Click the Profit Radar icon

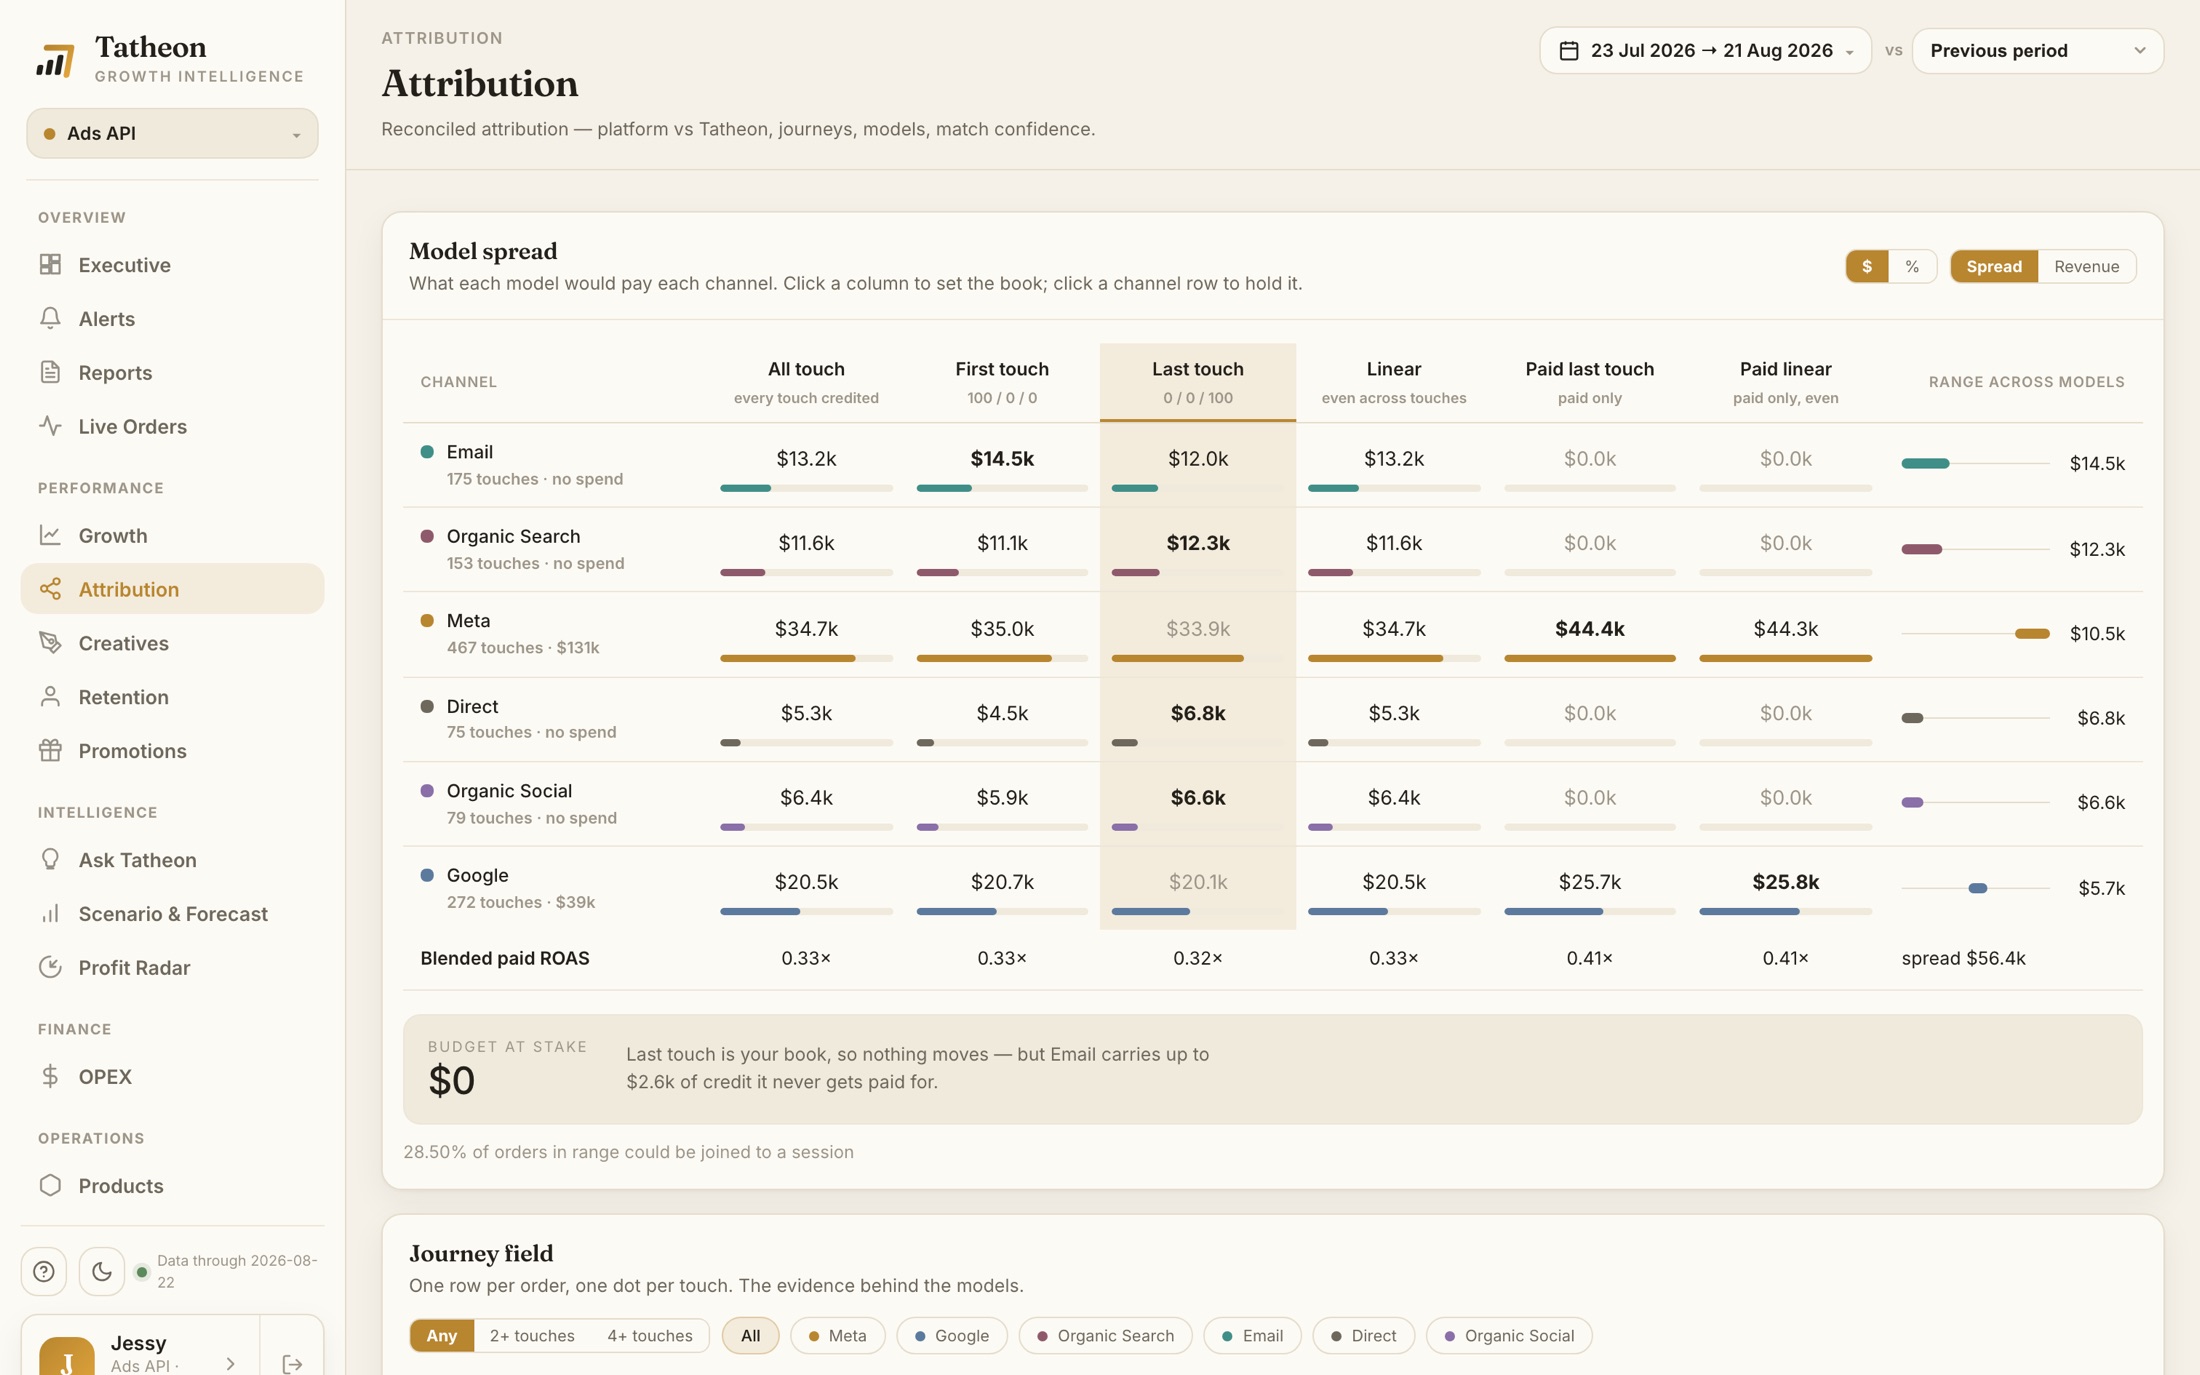50,968
